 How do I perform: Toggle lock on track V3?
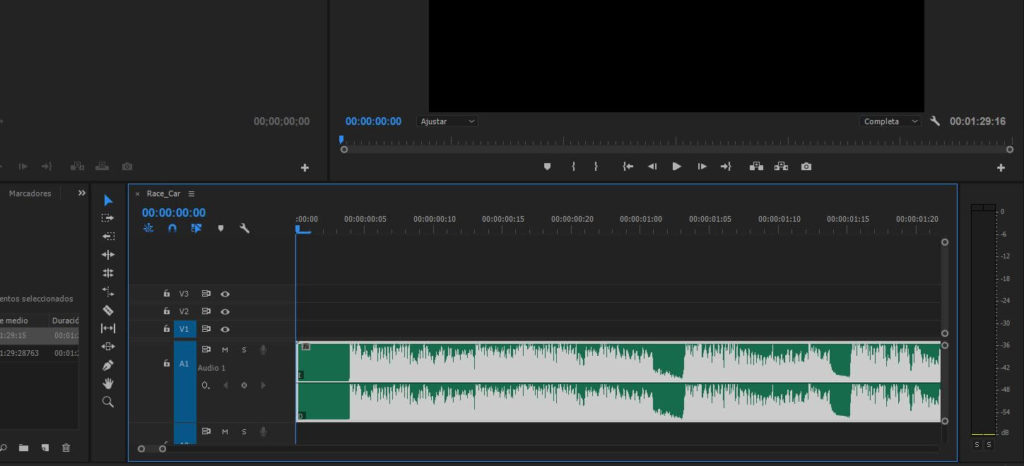(167, 294)
